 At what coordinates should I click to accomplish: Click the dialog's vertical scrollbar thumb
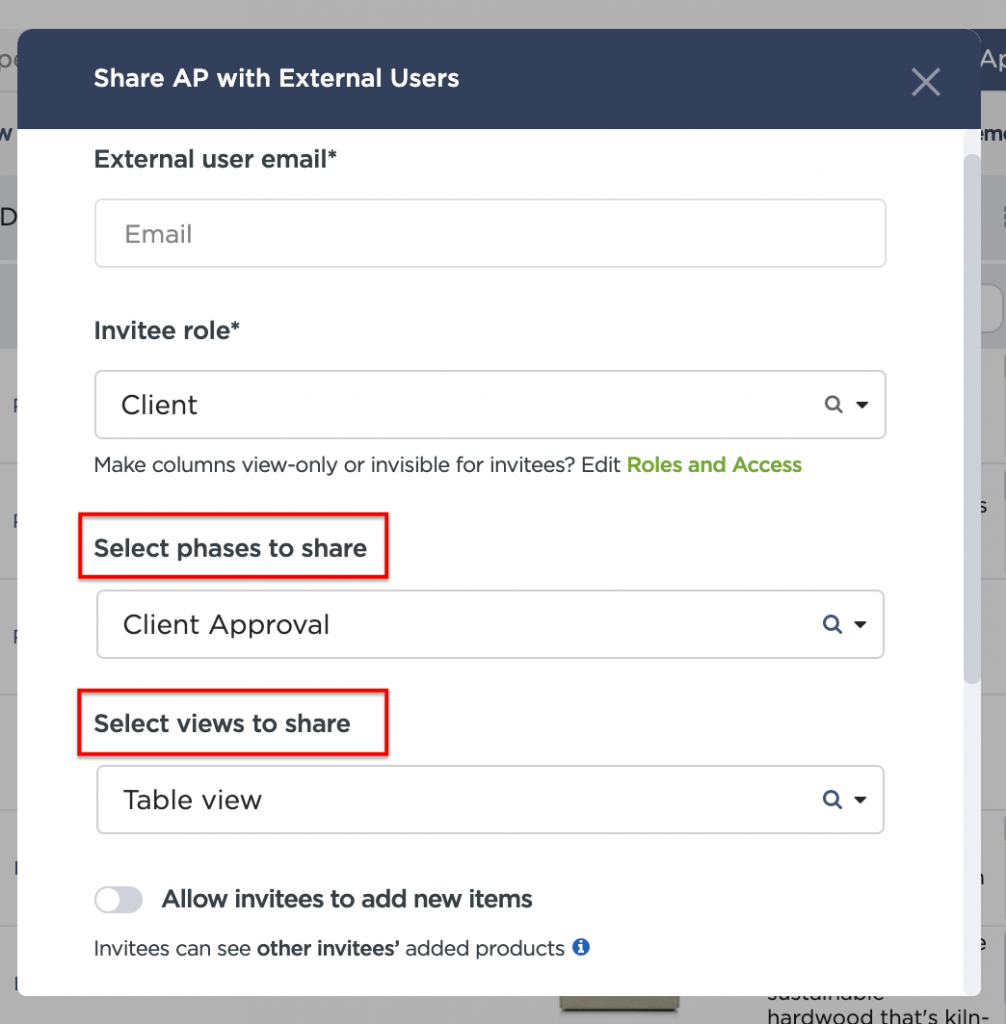(x=972, y=418)
